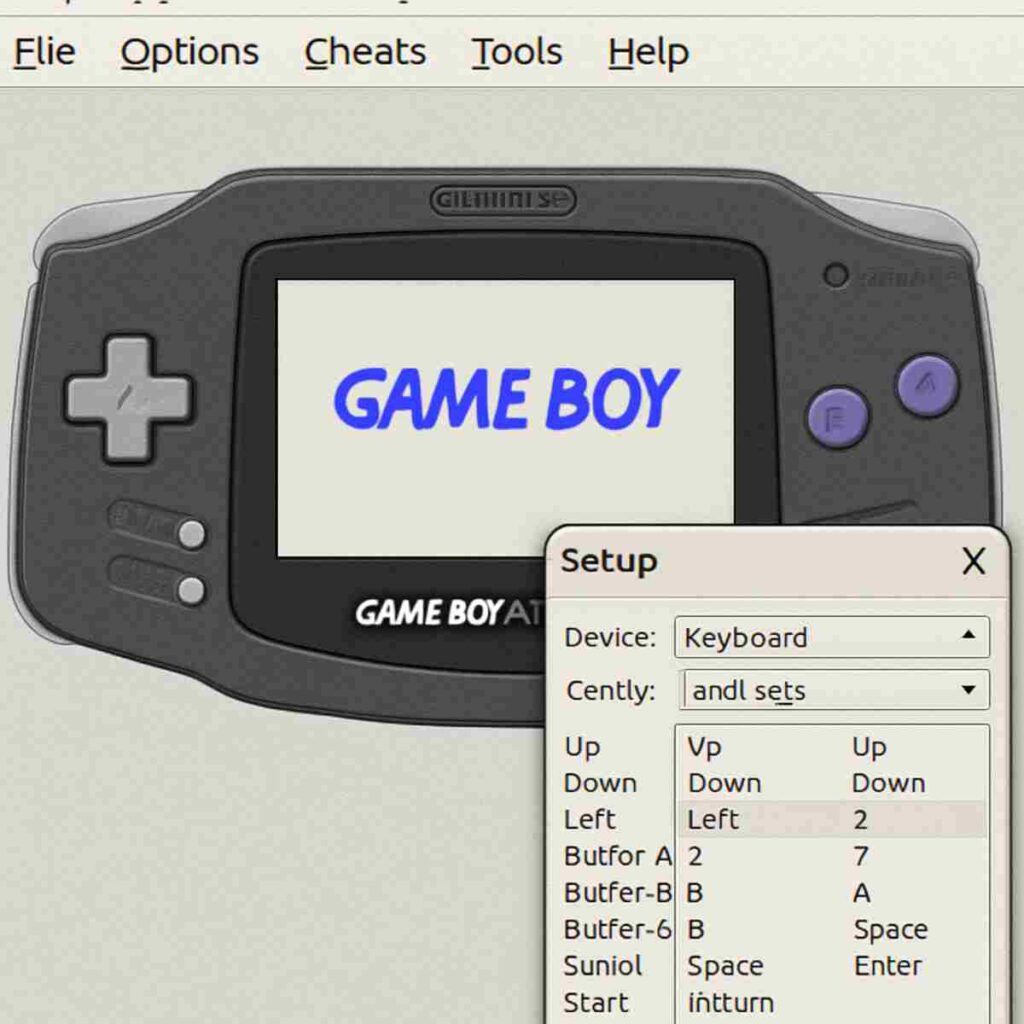The width and height of the screenshot is (1024, 1024).
Task: Open the Cently dropdown showing andl sets
Action: [x=834, y=690]
